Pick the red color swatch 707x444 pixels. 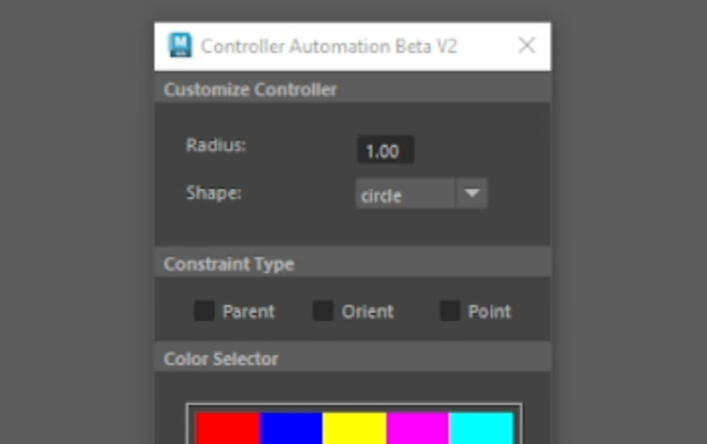228,427
